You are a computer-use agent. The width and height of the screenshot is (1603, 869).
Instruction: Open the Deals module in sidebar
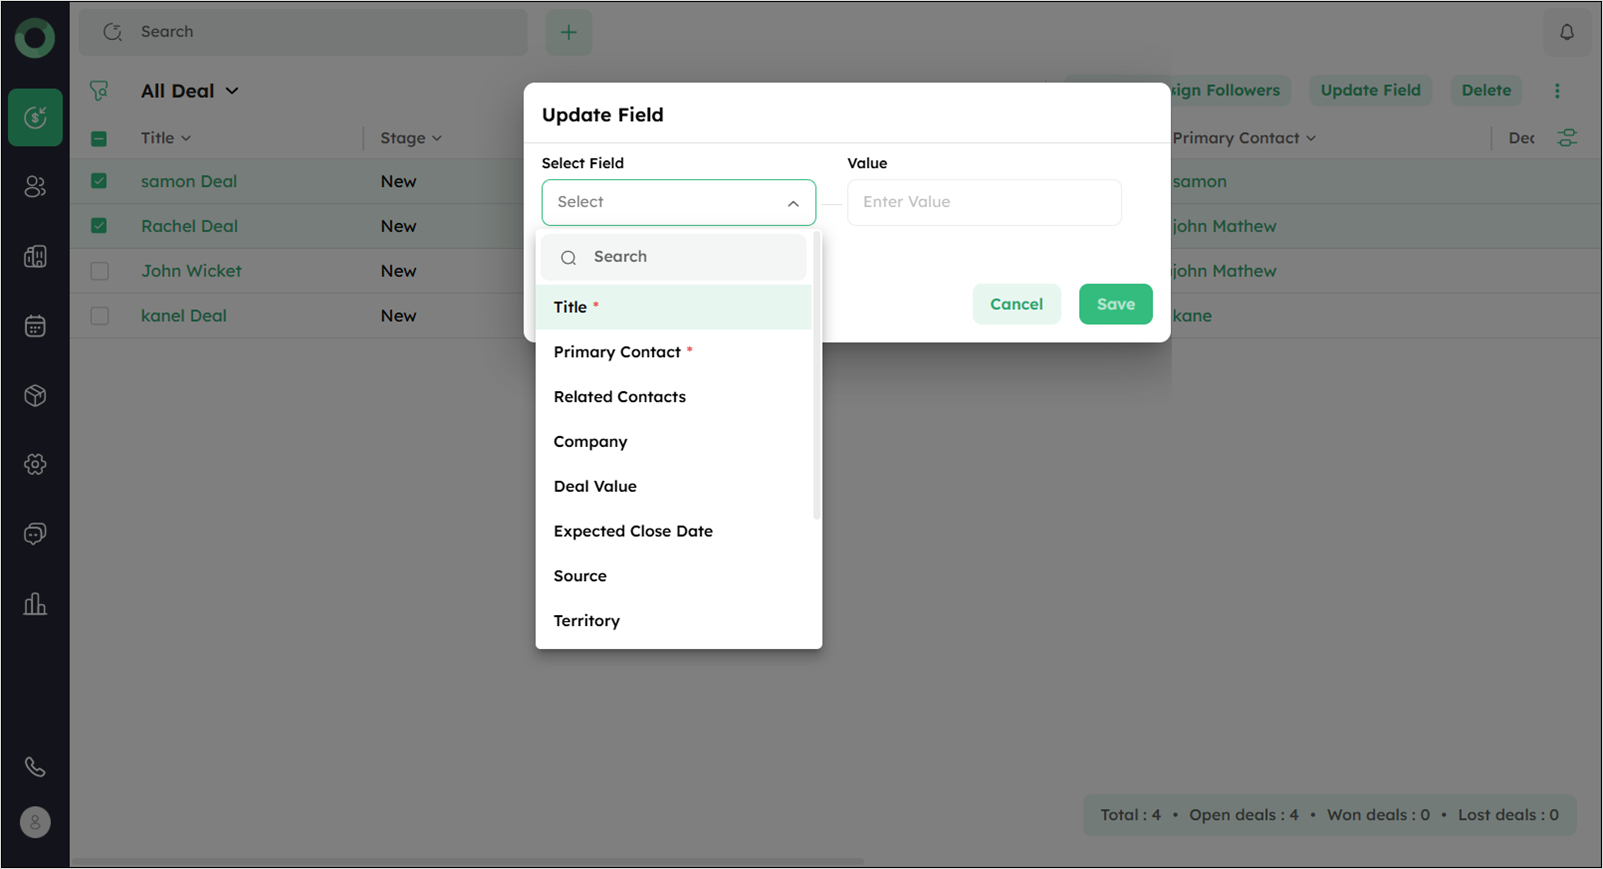coord(35,118)
